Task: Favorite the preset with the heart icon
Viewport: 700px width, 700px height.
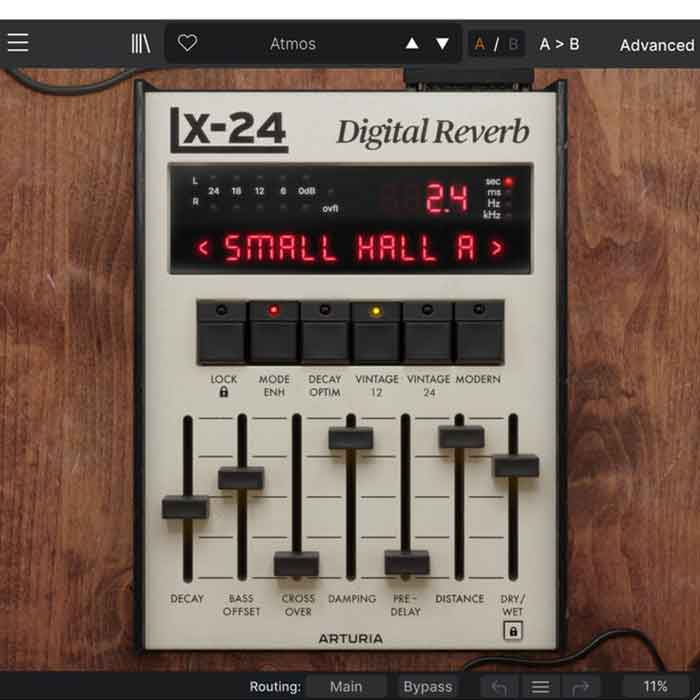Action: click(x=187, y=43)
